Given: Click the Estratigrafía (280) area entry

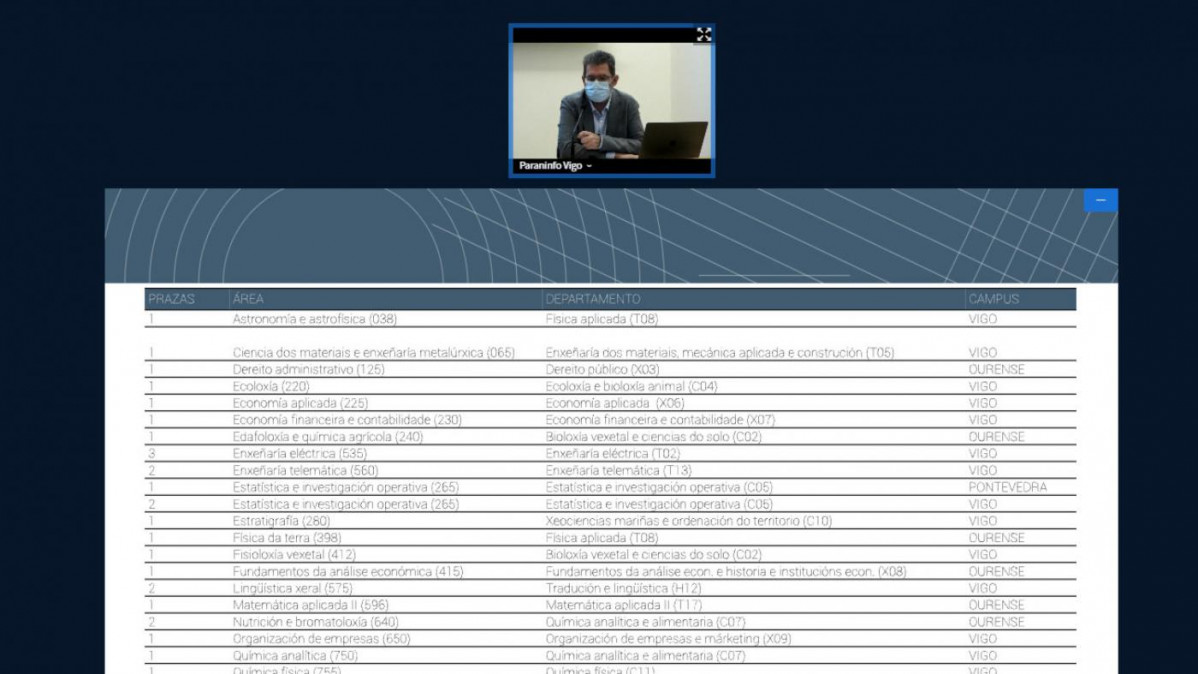Looking at the screenshot, I should tap(281, 521).
